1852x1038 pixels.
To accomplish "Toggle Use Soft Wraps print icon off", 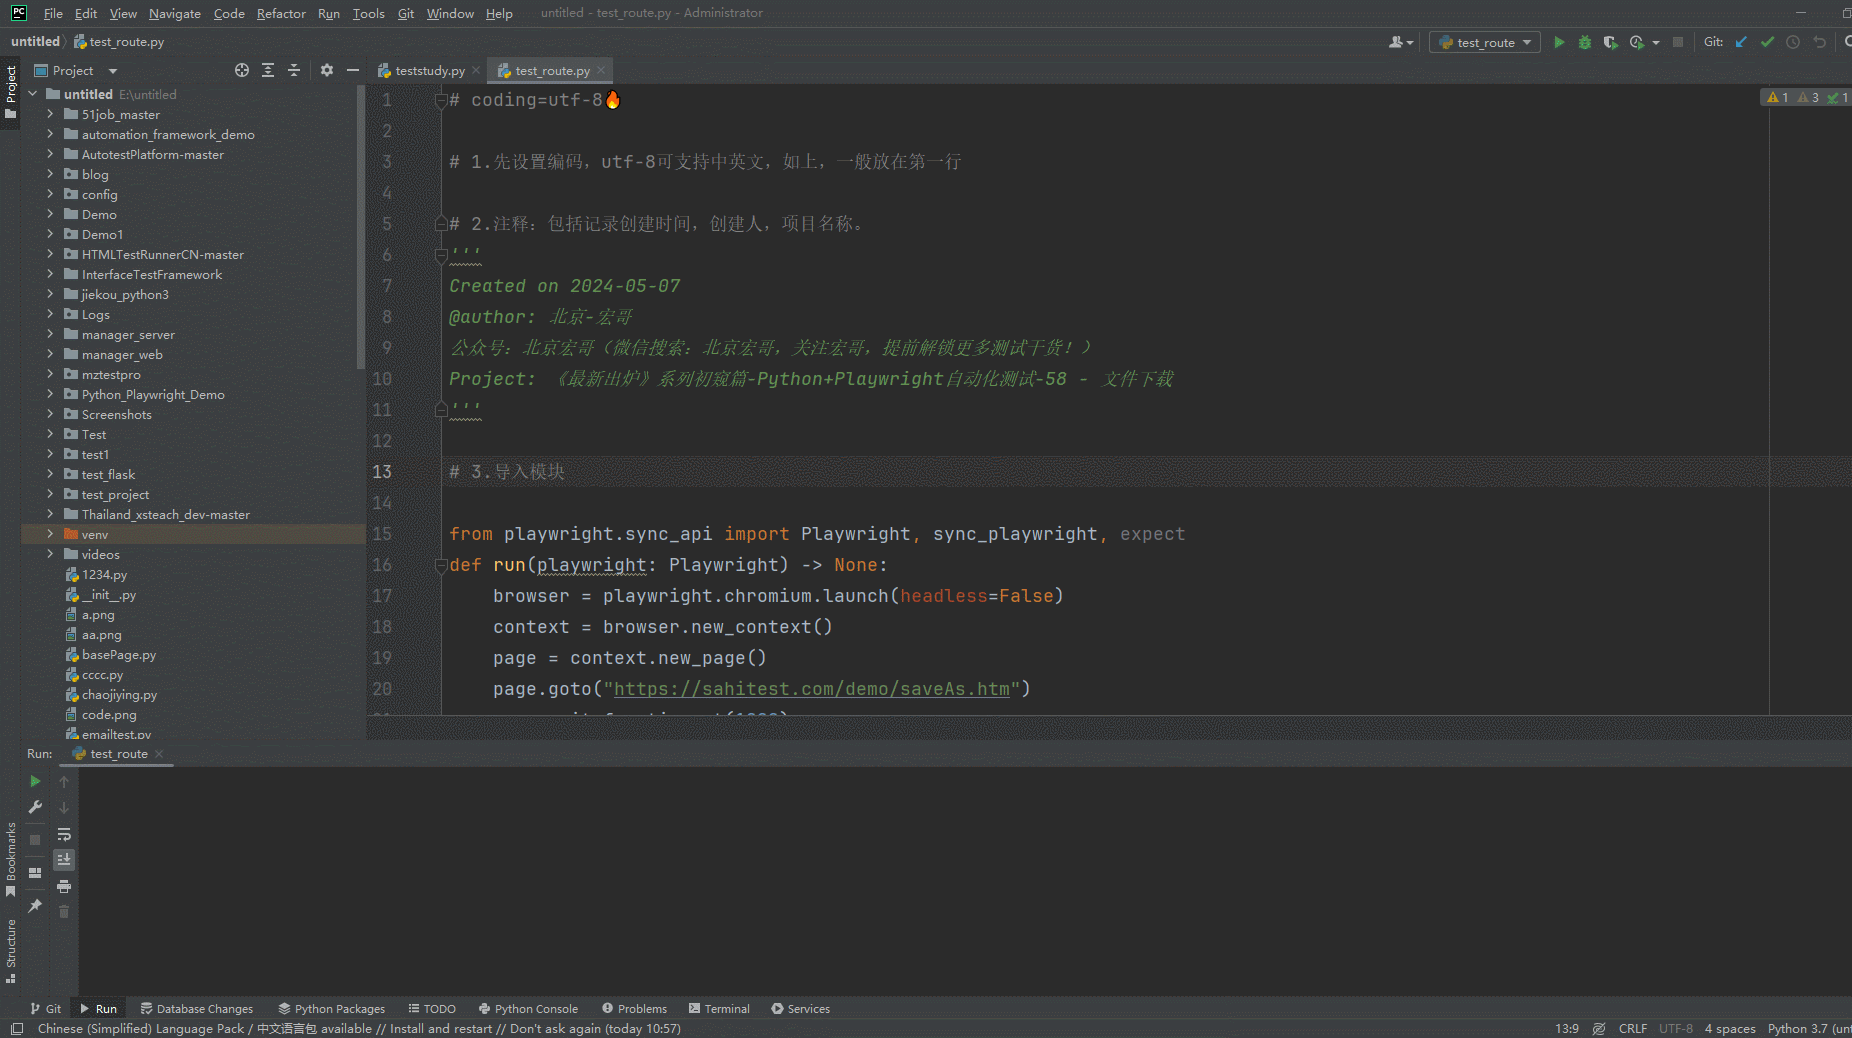I will pyautogui.click(x=64, y=886).
